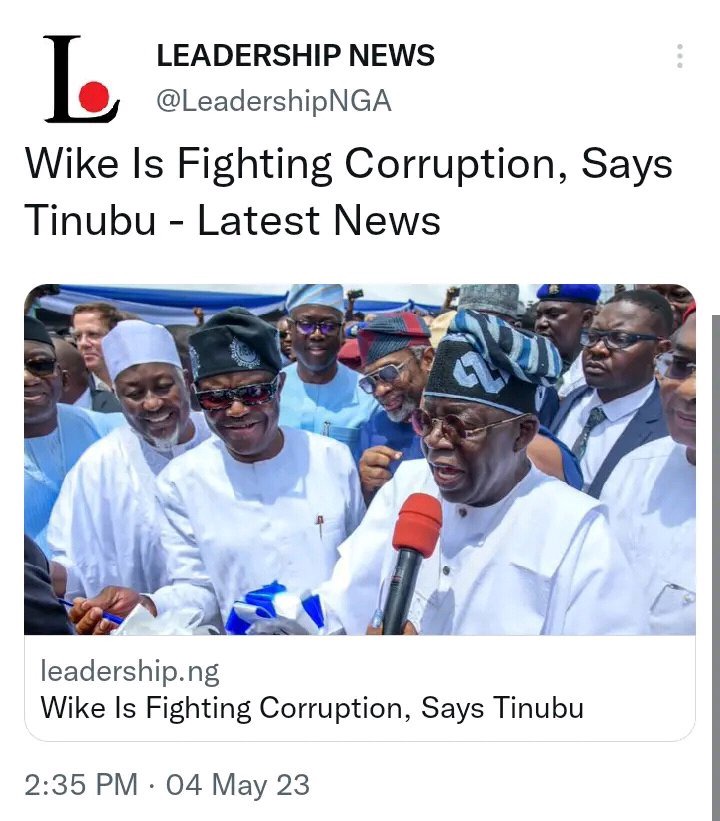
Task: Click the blue police beret in the photo
Action: coord(568,293)
